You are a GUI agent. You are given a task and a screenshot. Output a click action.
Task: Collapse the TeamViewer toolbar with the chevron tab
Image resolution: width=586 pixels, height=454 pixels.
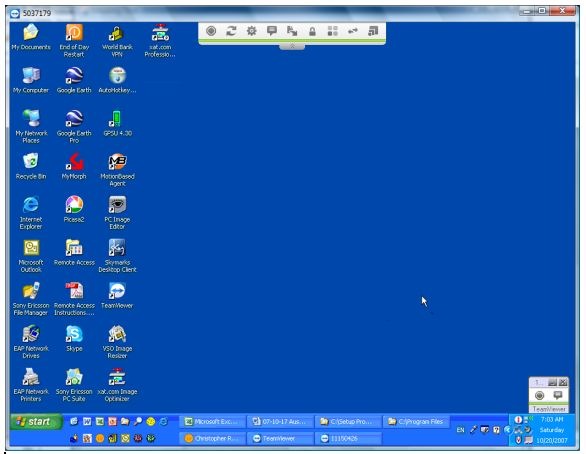tap(292, 46)
